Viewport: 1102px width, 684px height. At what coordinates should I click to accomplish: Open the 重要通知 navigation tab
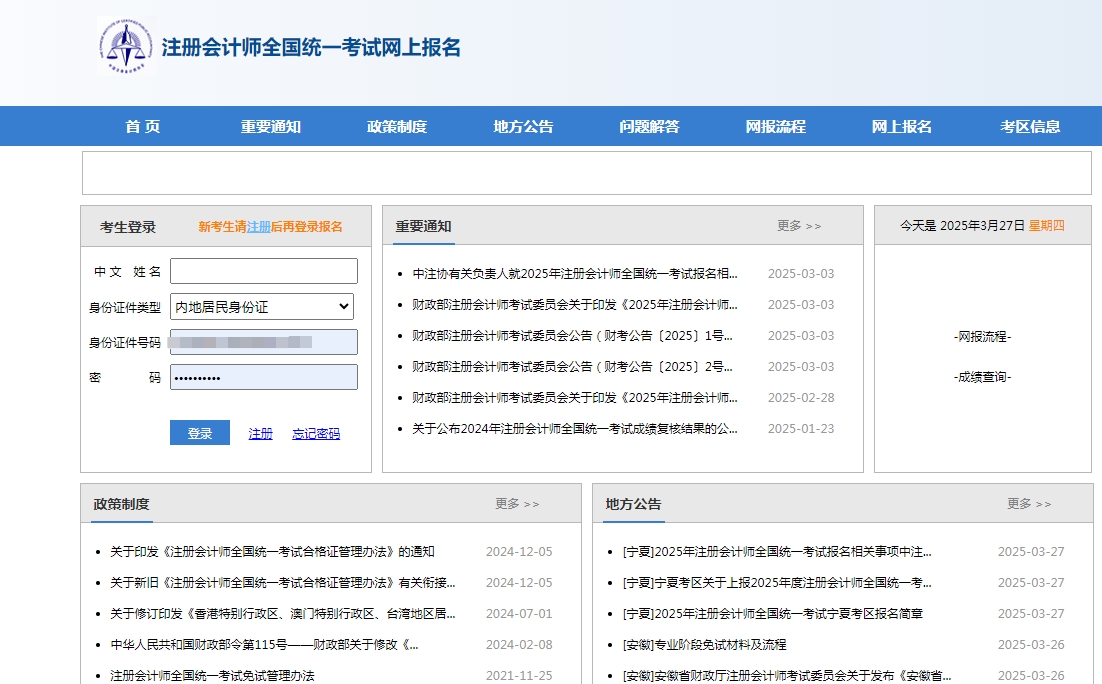pyautogui.click(x=270, y=126)
